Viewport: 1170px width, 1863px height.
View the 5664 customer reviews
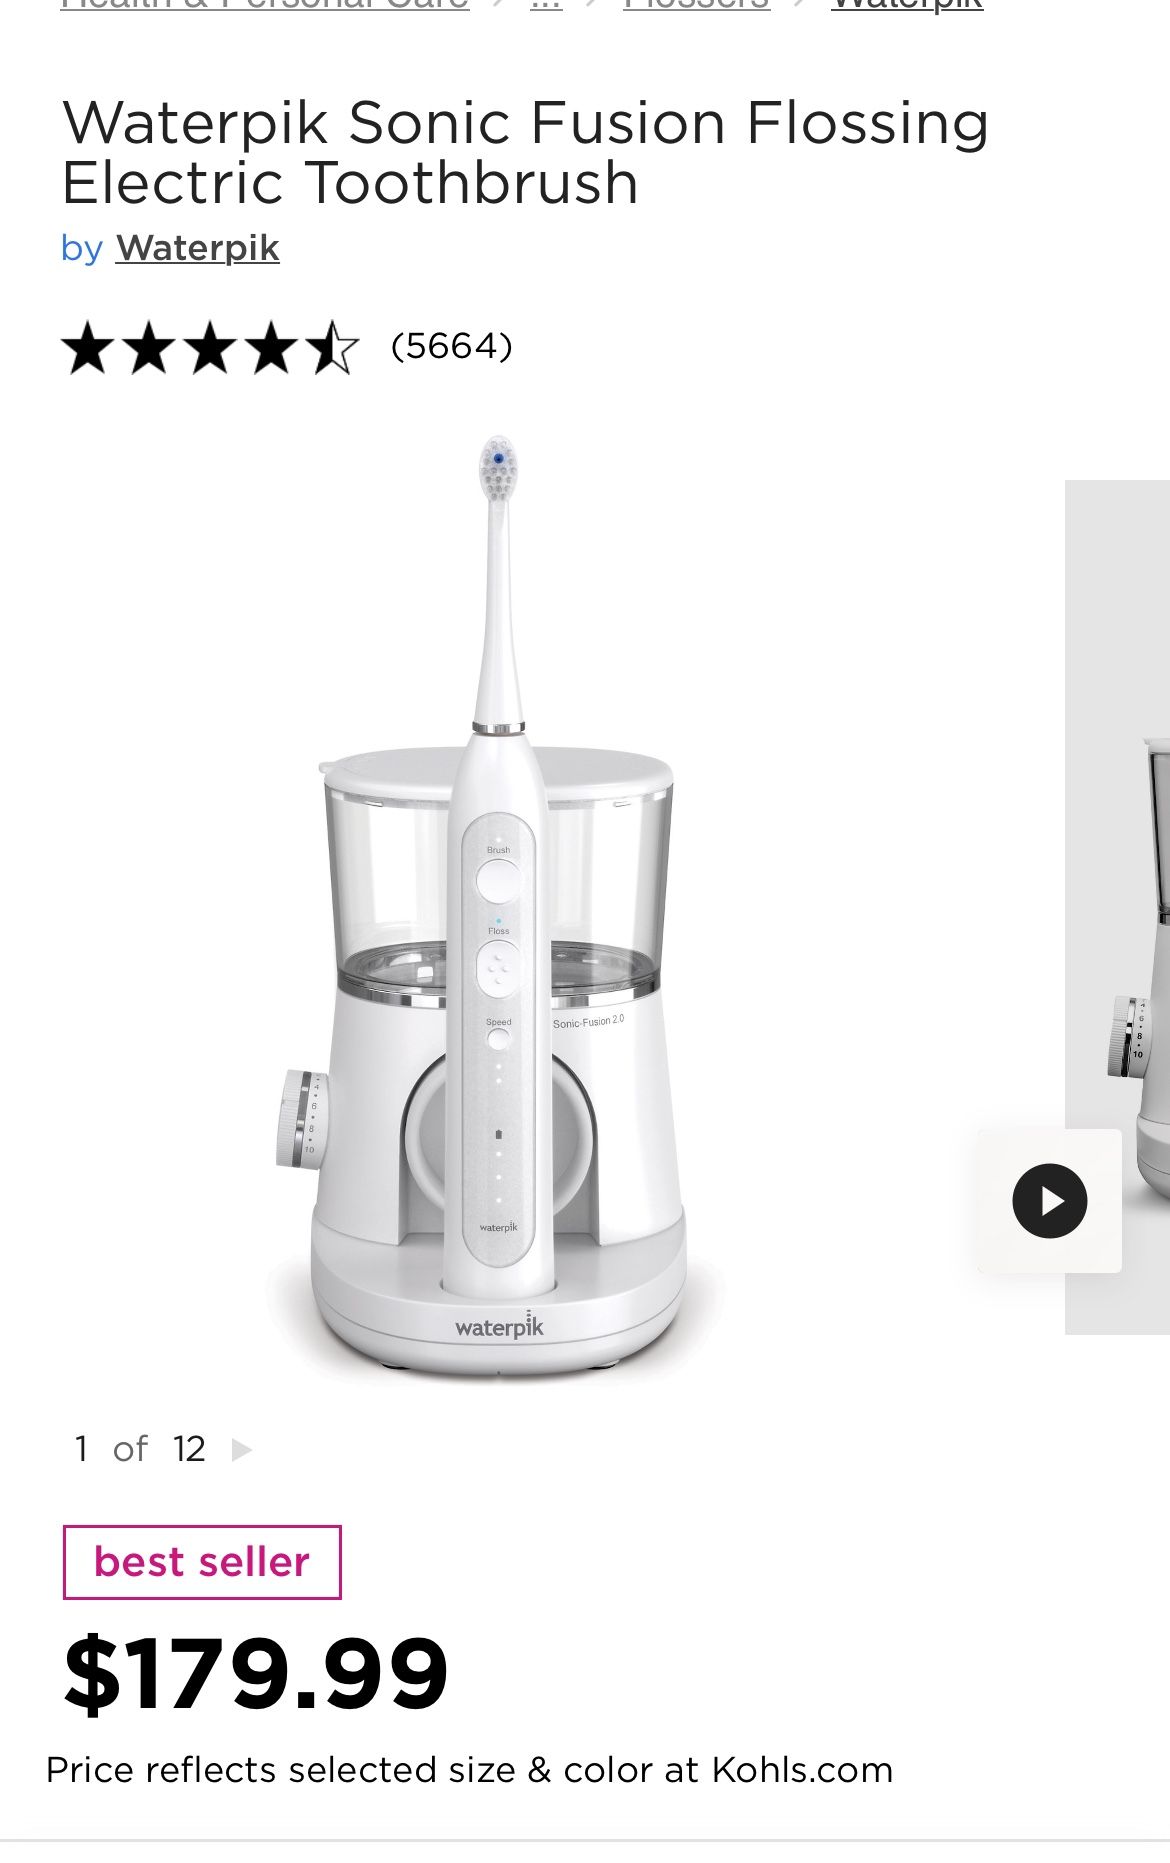click(452, 346)
